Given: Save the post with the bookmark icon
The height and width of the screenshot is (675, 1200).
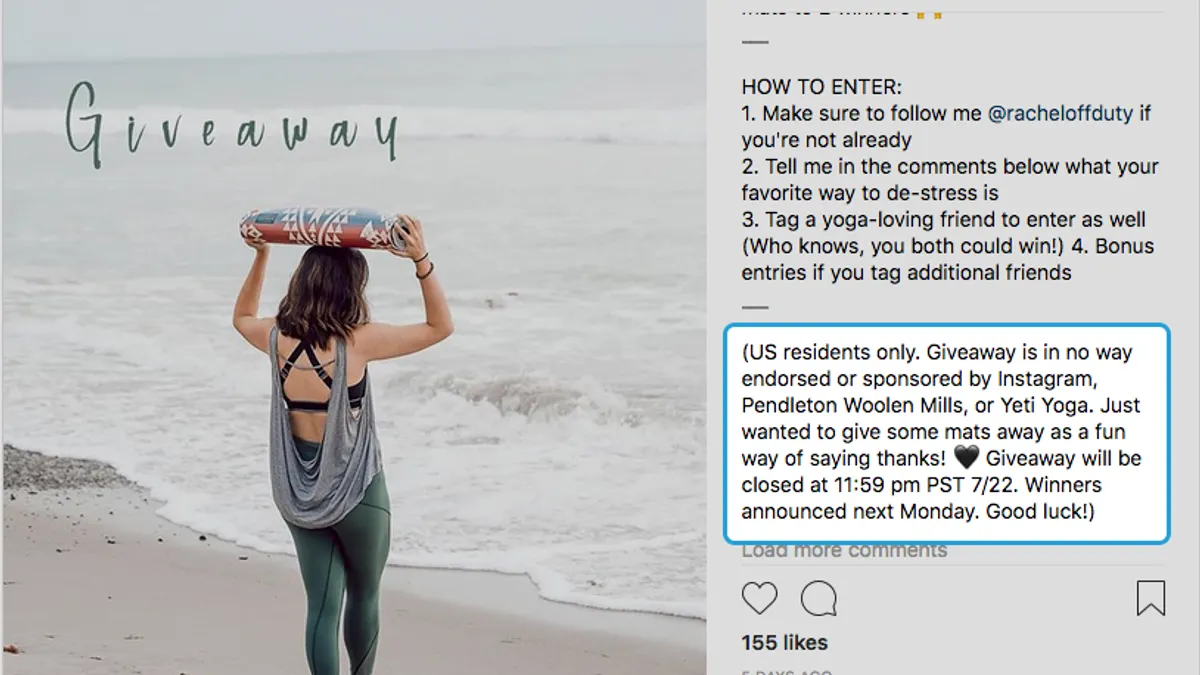Looking at the screenshot, I should click(x=1151, y=598).
